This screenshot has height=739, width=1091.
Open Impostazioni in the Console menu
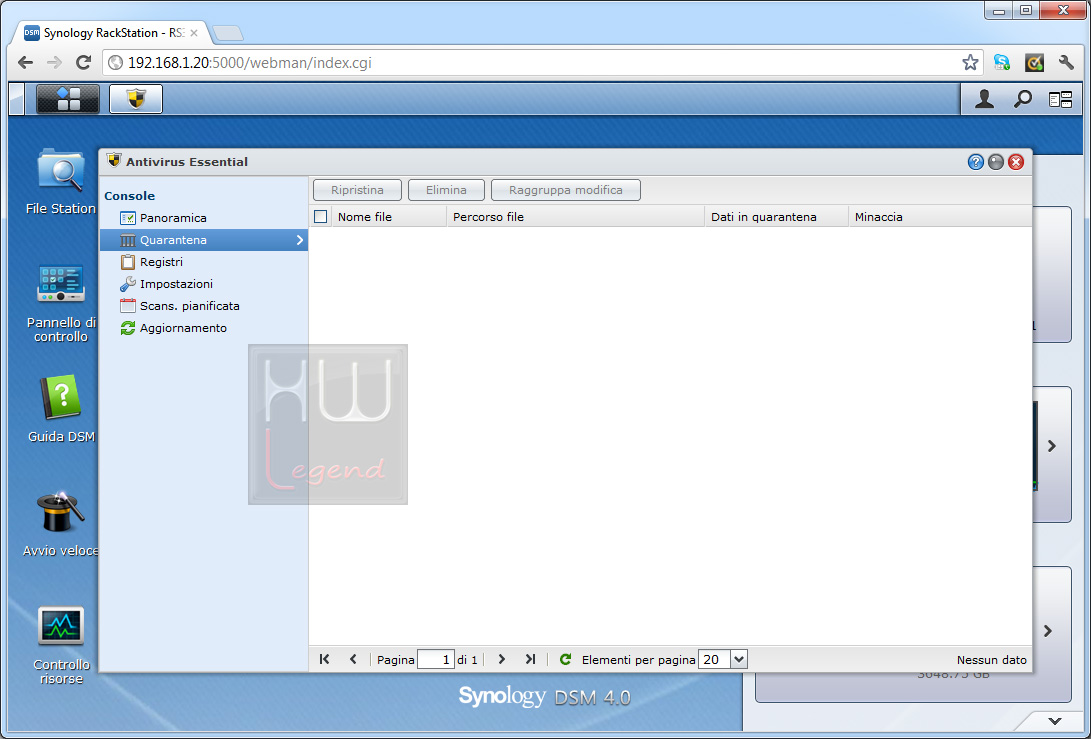(204, 284)
